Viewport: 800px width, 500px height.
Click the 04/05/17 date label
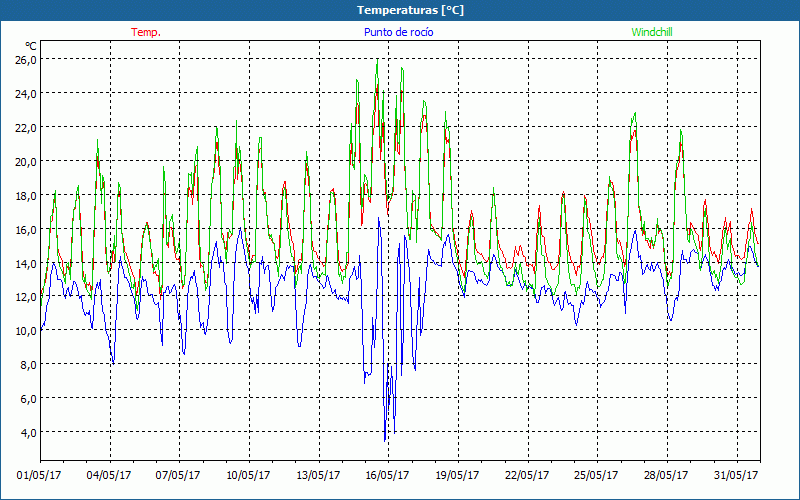pos(109,476)
